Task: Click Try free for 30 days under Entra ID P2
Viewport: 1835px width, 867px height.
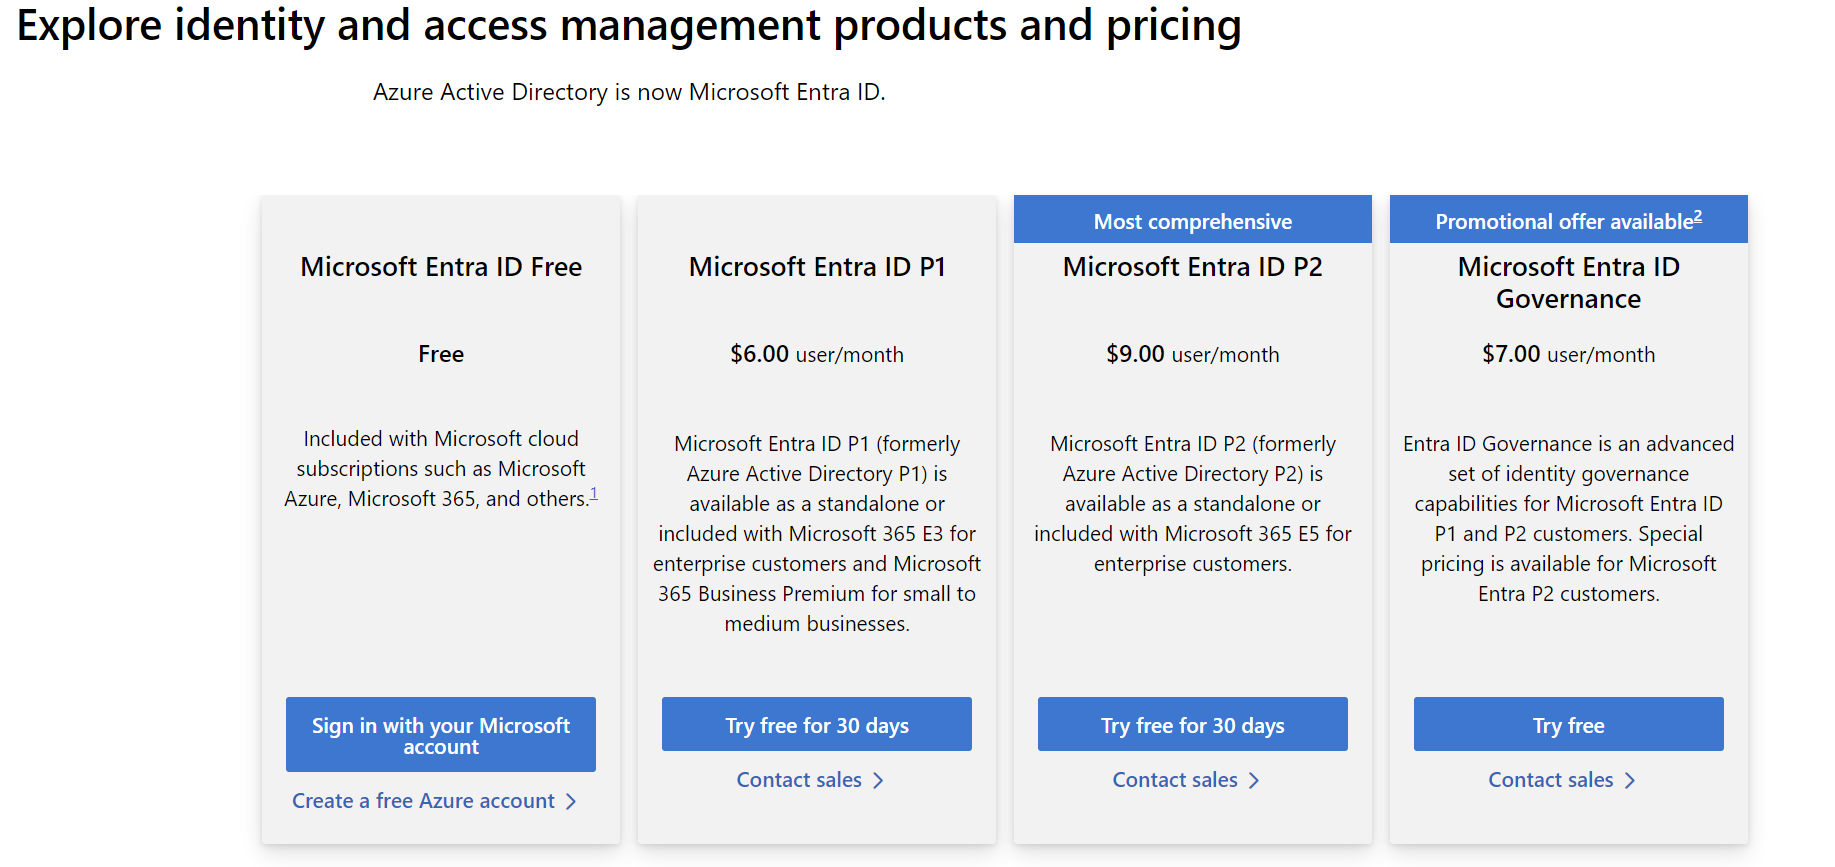Action: tap(1193, 724)
